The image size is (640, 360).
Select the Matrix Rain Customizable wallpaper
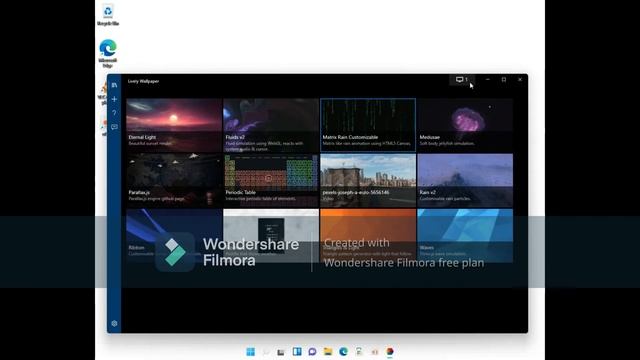coord(368,125)
